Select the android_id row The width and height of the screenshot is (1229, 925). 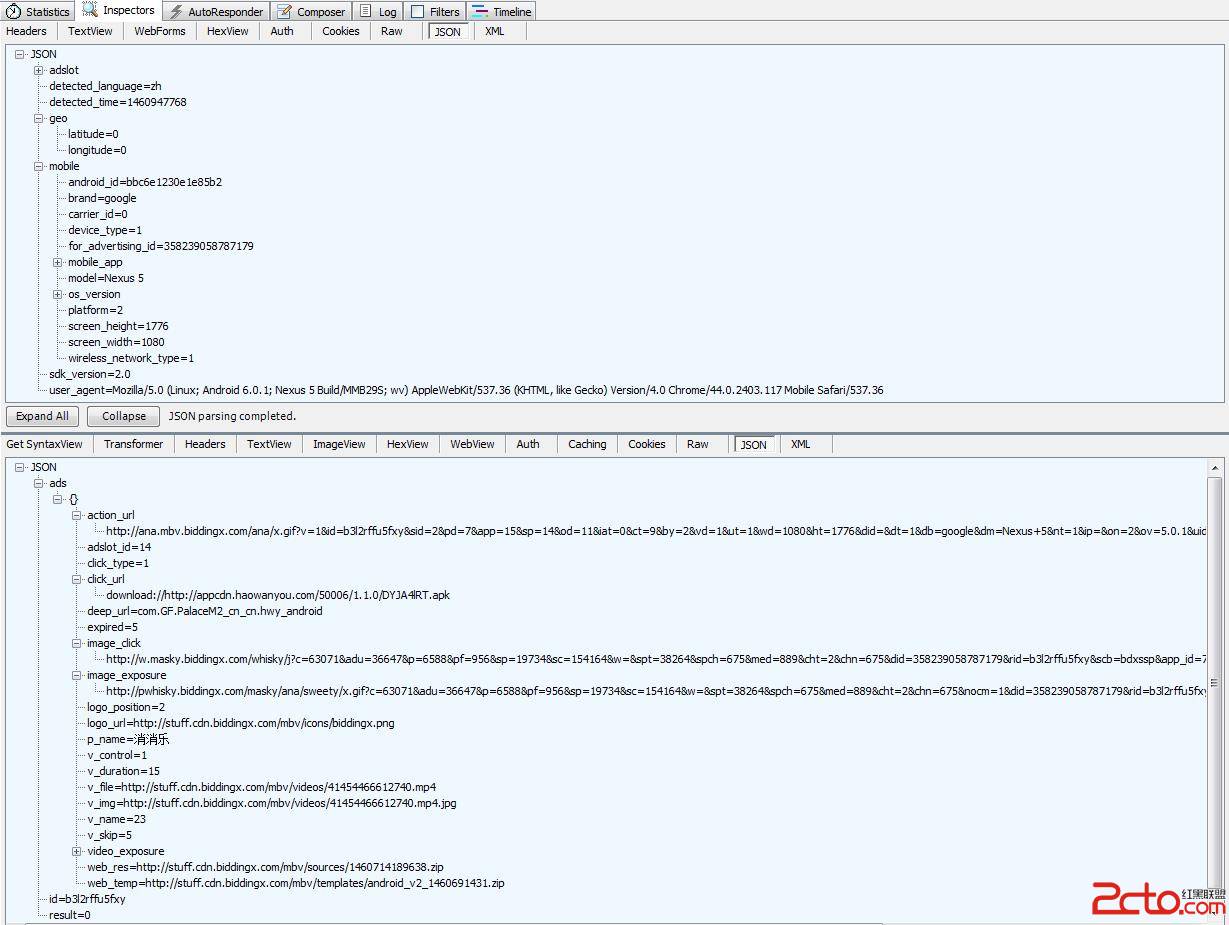145,182
